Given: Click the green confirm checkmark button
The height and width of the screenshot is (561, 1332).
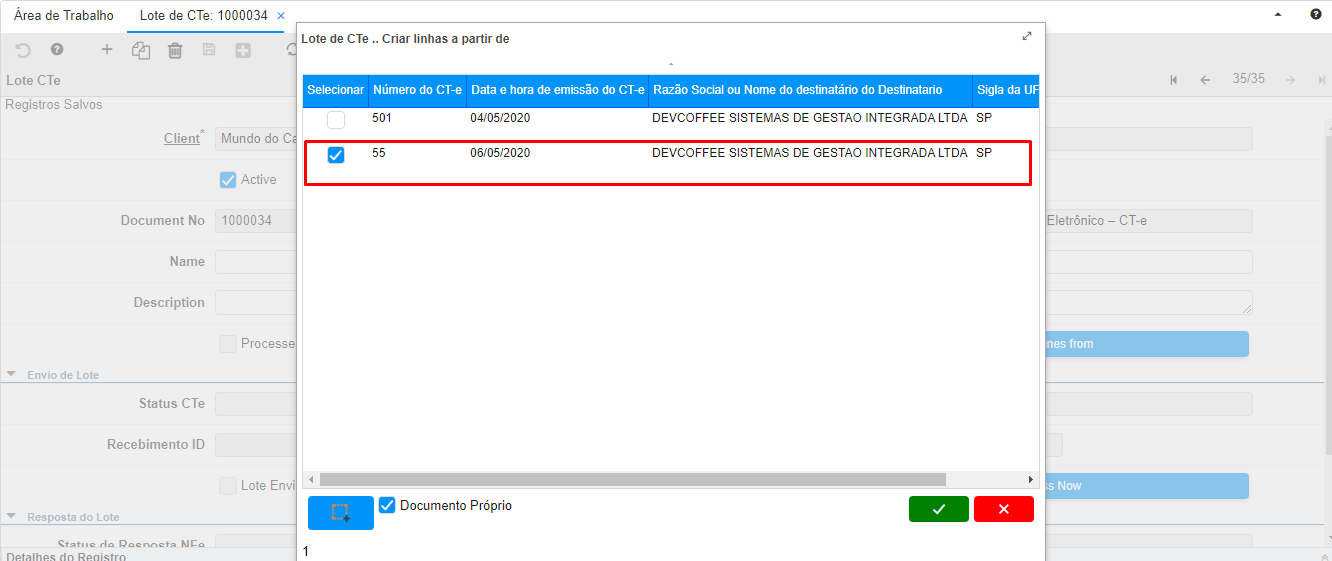Looking at the screenshot, I should 939,509.
